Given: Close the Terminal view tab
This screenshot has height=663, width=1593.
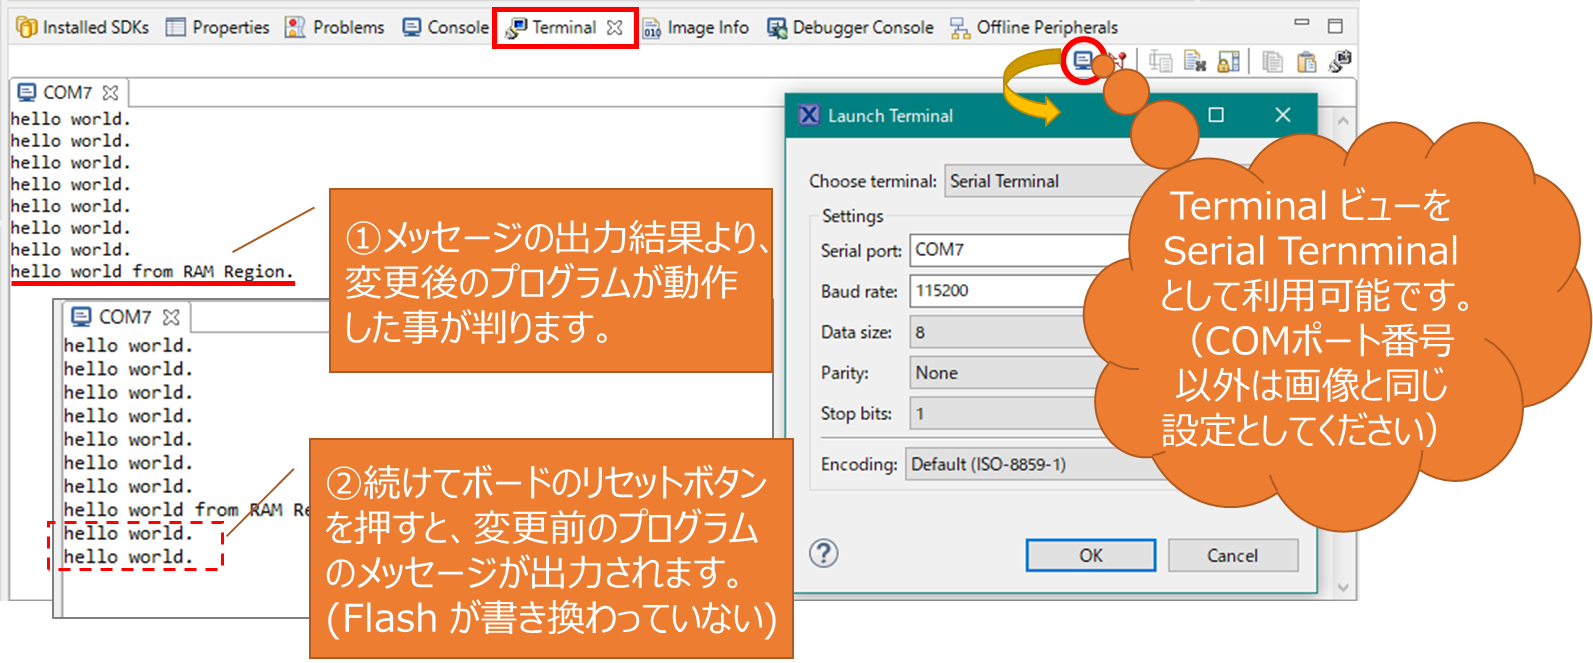Looking at the screenshot, I should point(615,28).
